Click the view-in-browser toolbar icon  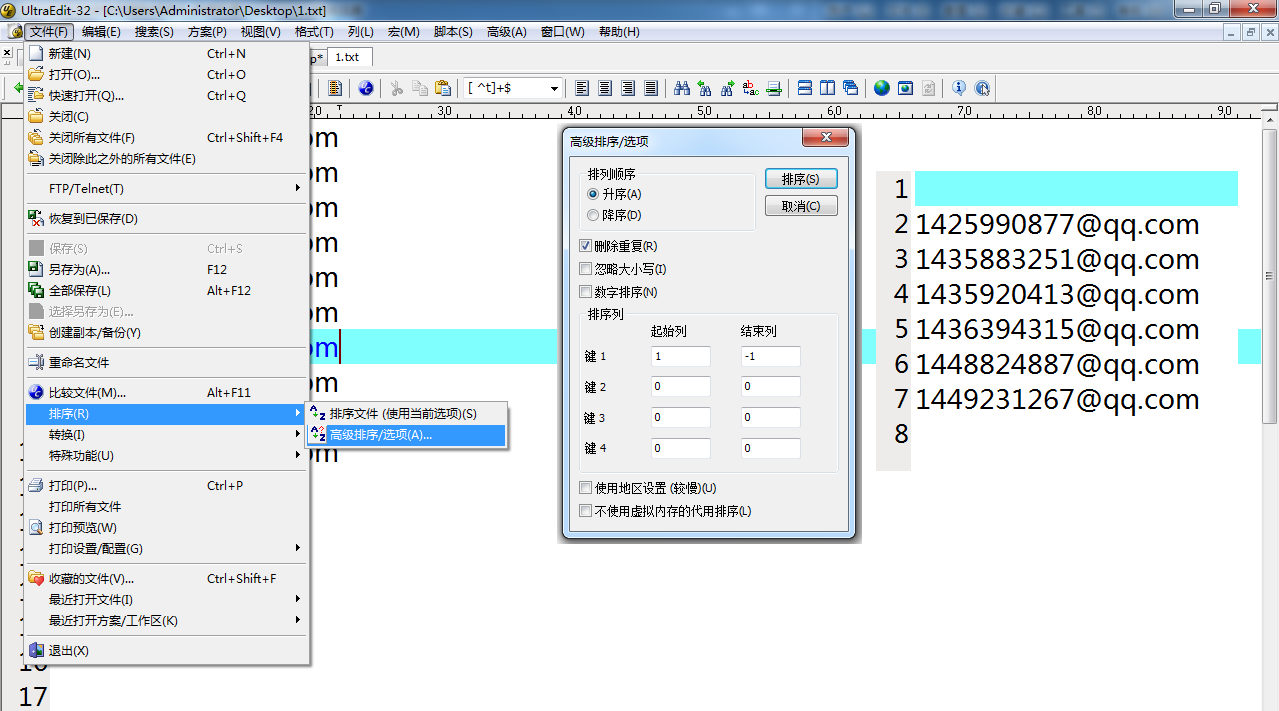coord(366,88)
